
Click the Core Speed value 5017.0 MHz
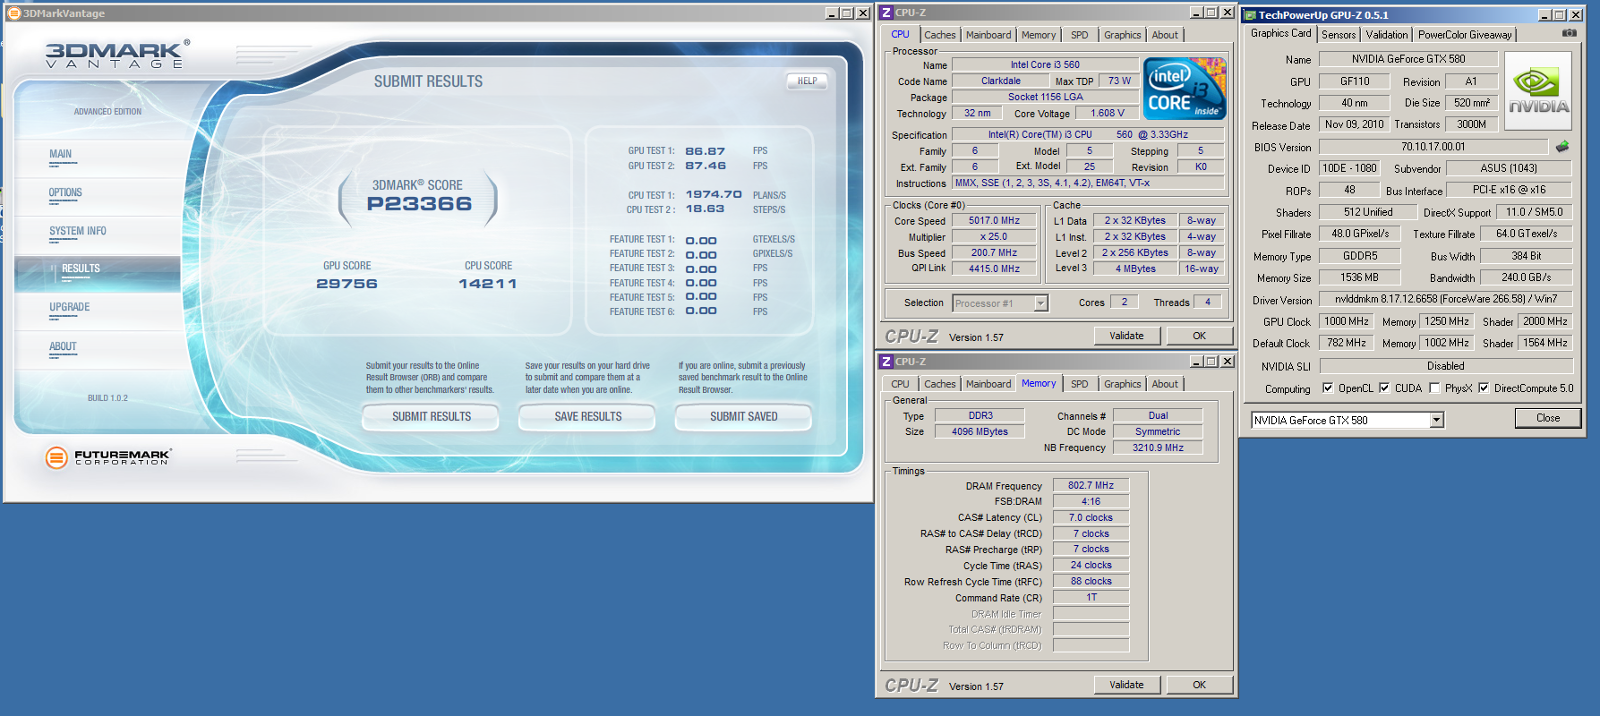(x=994, y=221)
